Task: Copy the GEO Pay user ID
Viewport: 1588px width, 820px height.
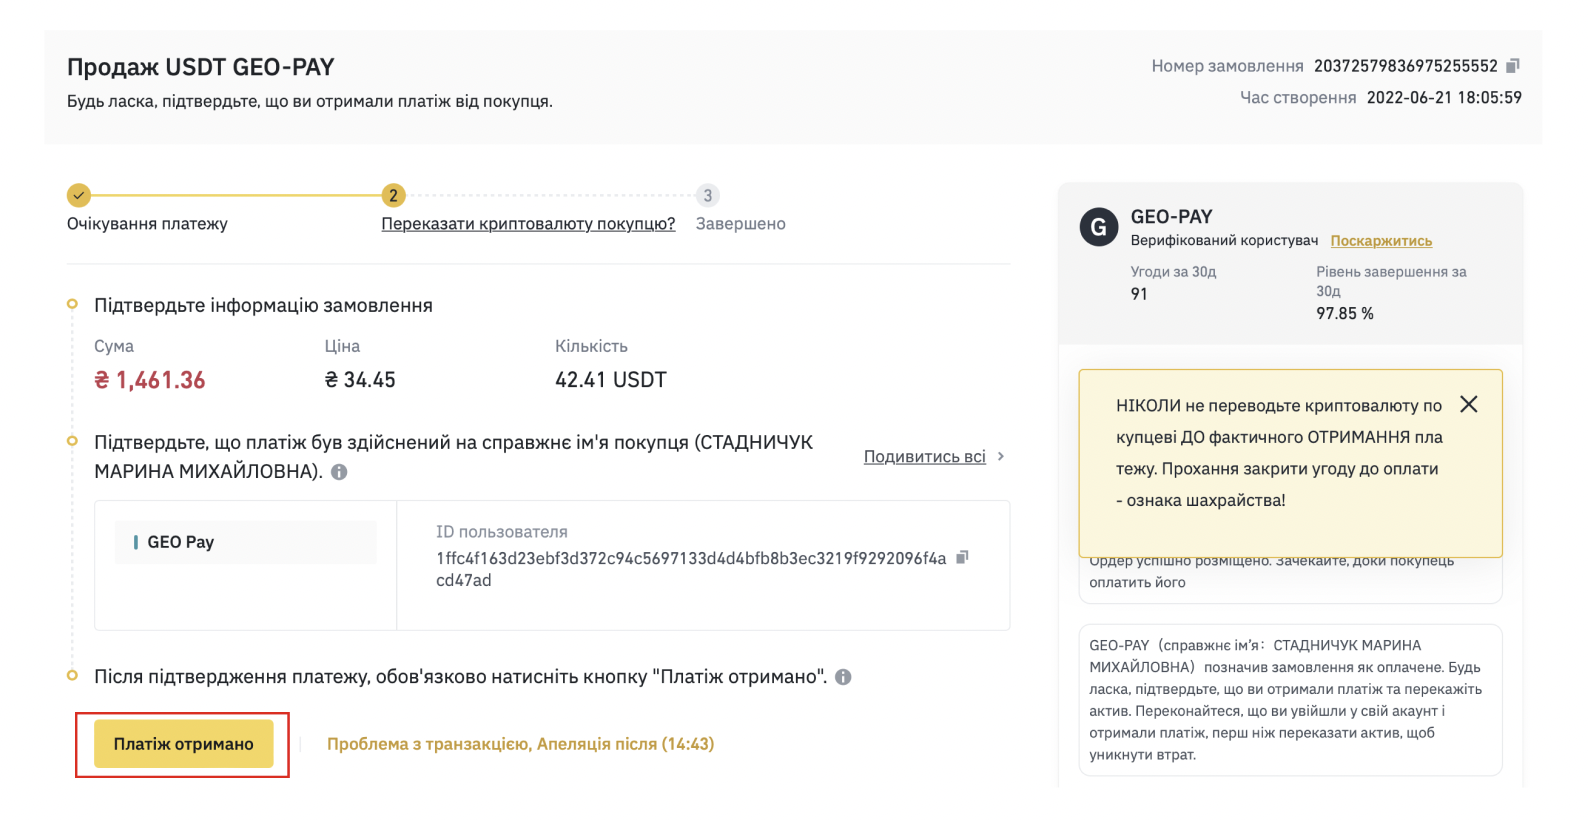Action: coord(962,557)
